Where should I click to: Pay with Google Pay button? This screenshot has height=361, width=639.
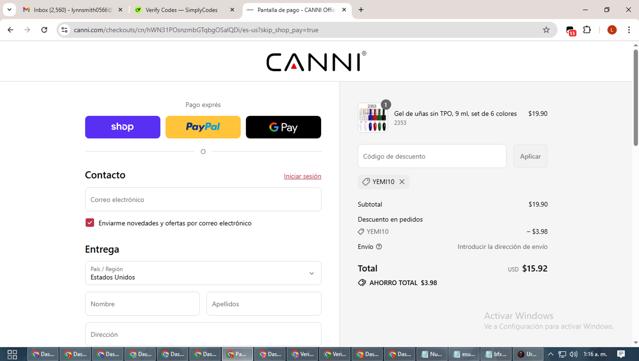pyautogui.click(x=283, y=127)
